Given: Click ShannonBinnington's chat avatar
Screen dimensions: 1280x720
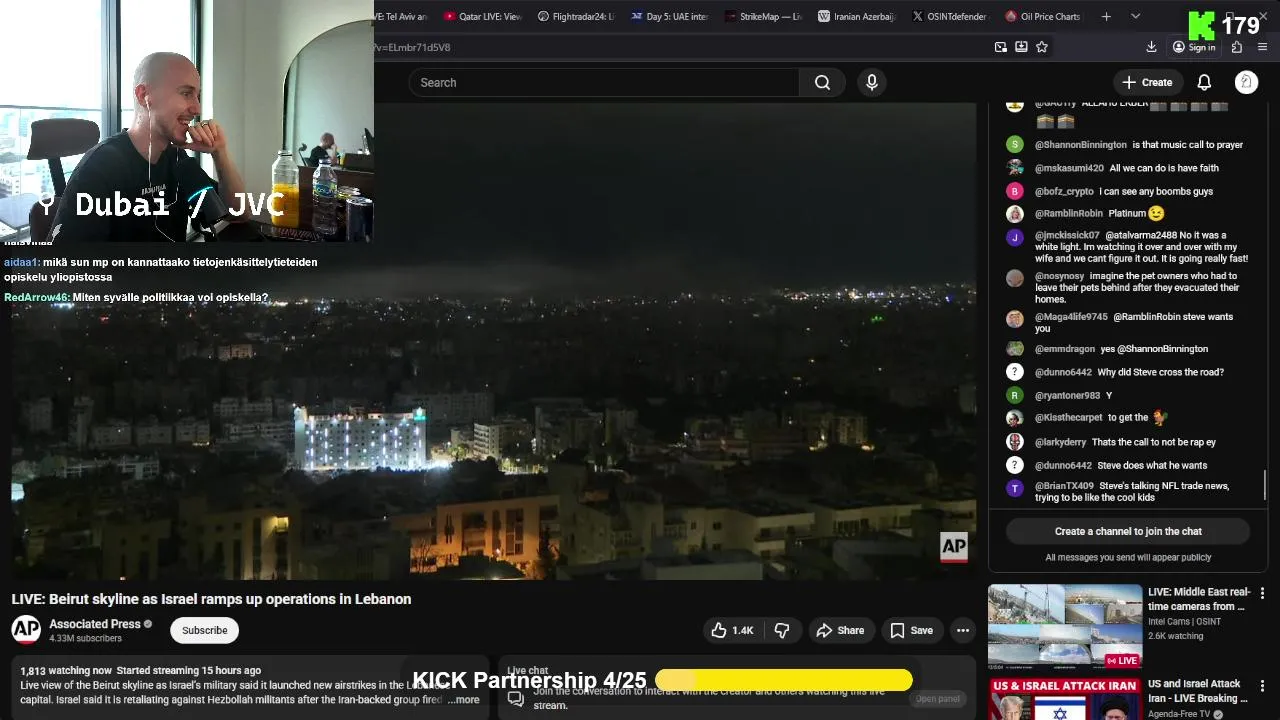Looking at the screenshot, I should (x=1015, y=145).
